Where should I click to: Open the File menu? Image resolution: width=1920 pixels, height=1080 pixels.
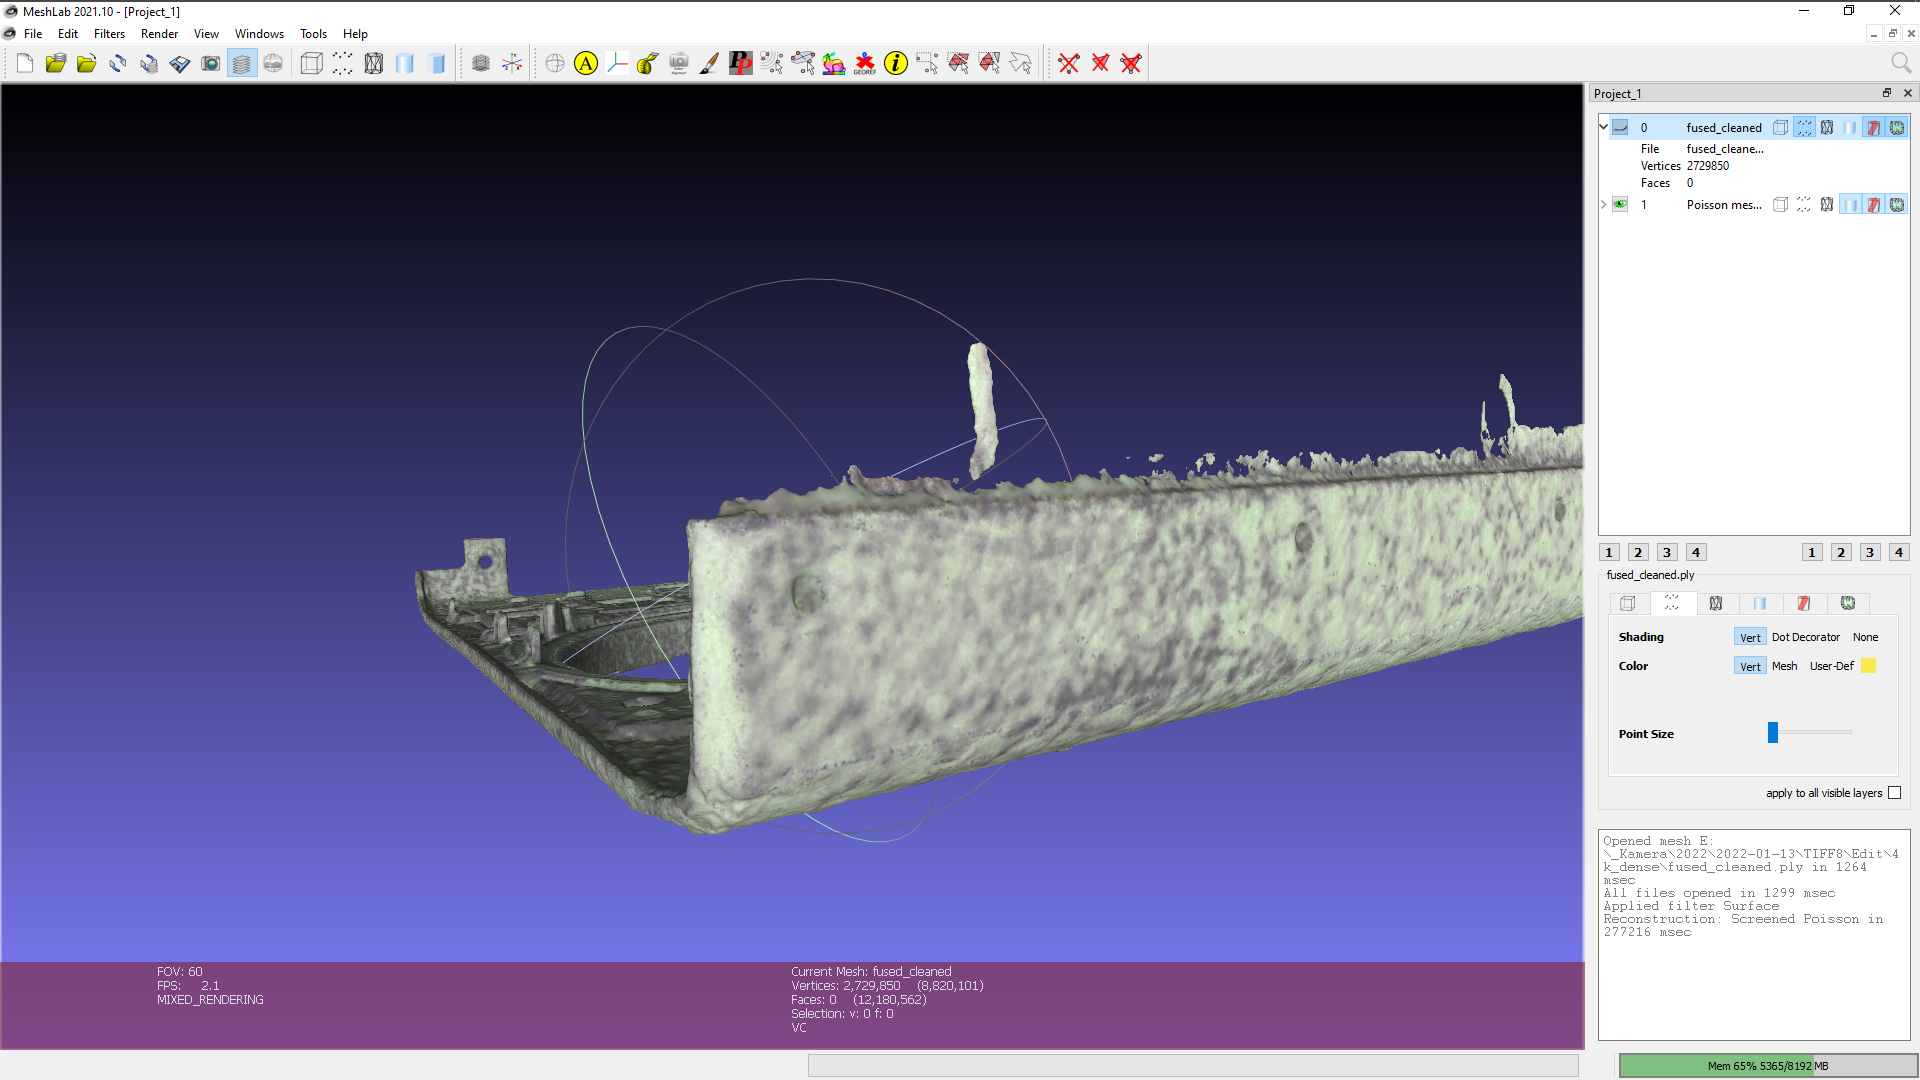[33, 34]
